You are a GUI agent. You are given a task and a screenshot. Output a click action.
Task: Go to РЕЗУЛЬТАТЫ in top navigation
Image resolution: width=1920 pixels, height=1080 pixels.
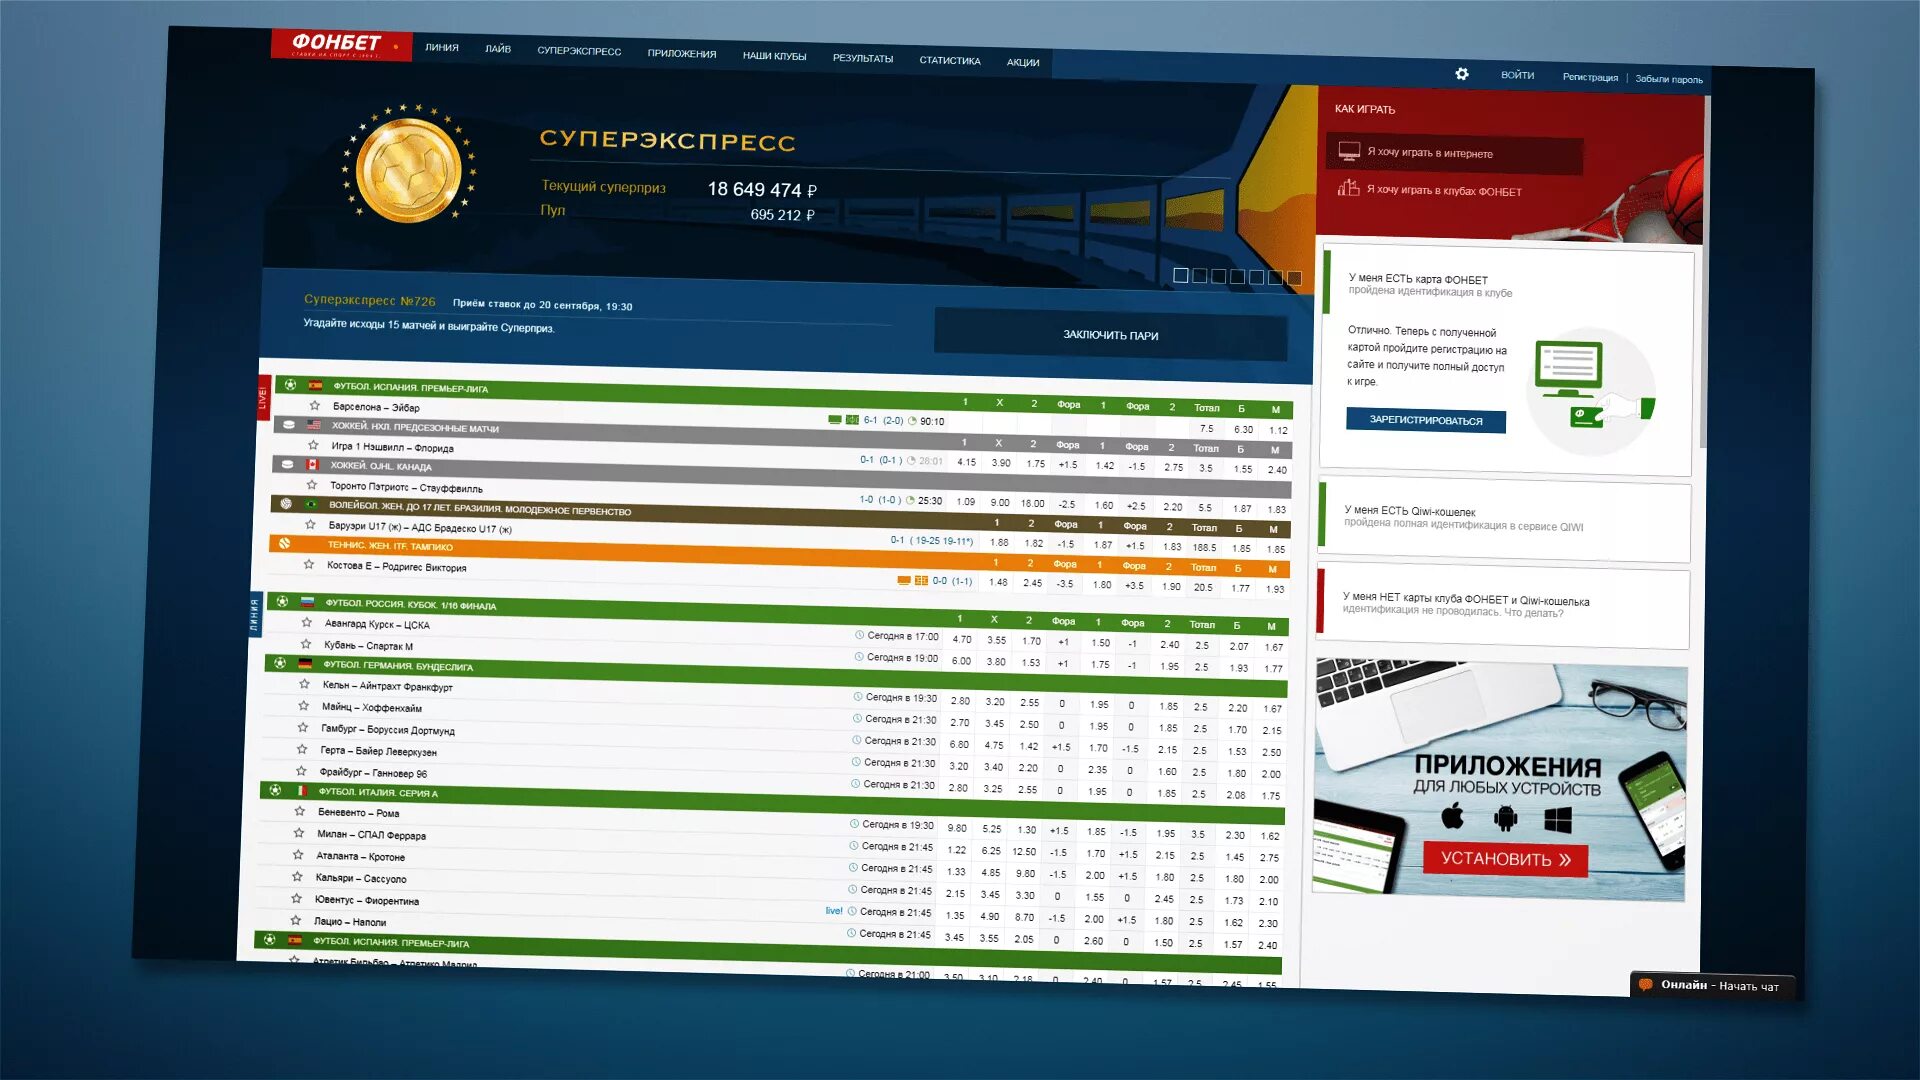(x=862, y=58)
